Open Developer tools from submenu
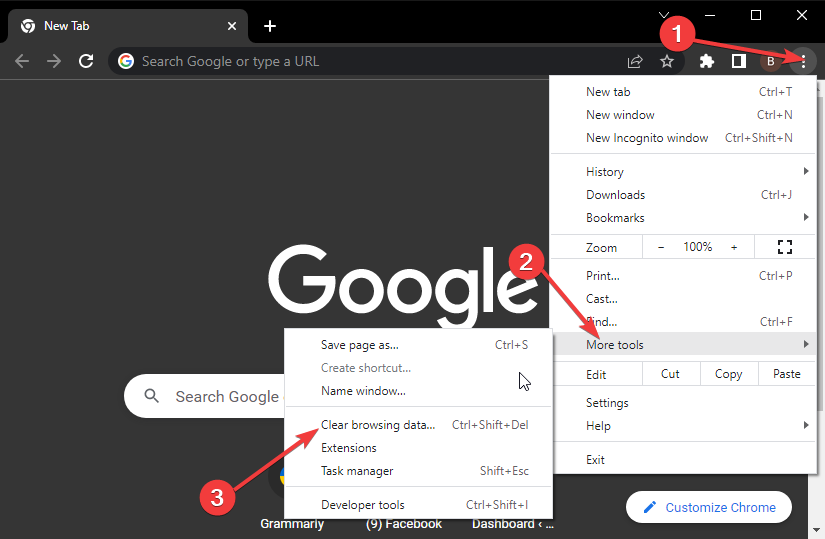This screenshot has width=825, height=539. 418,505
